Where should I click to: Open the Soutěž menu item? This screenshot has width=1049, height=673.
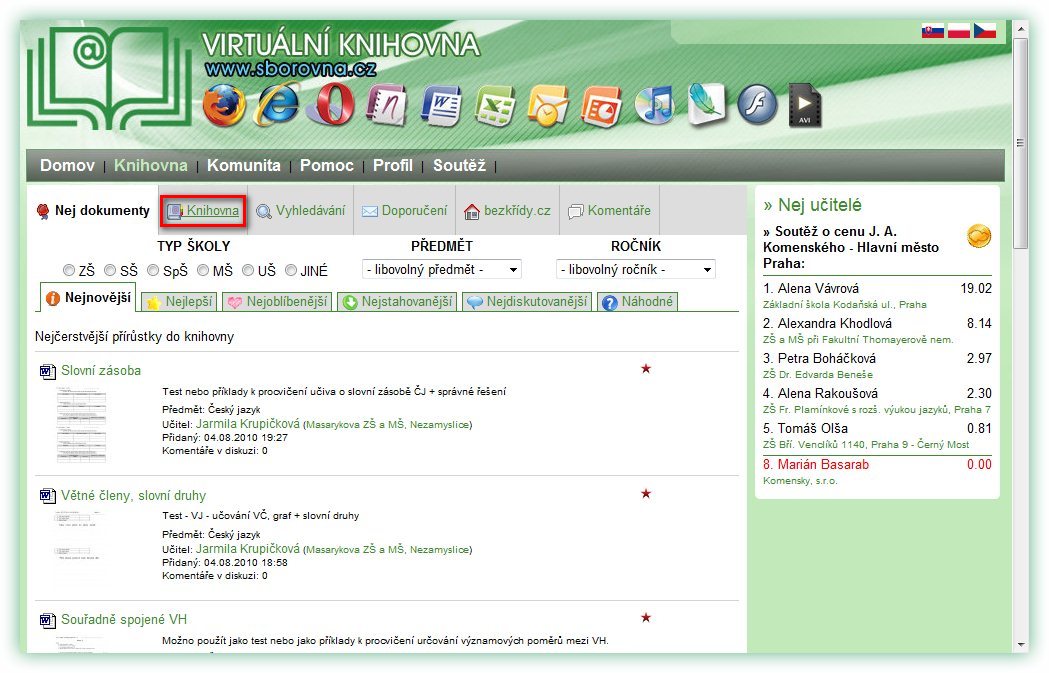459,165
